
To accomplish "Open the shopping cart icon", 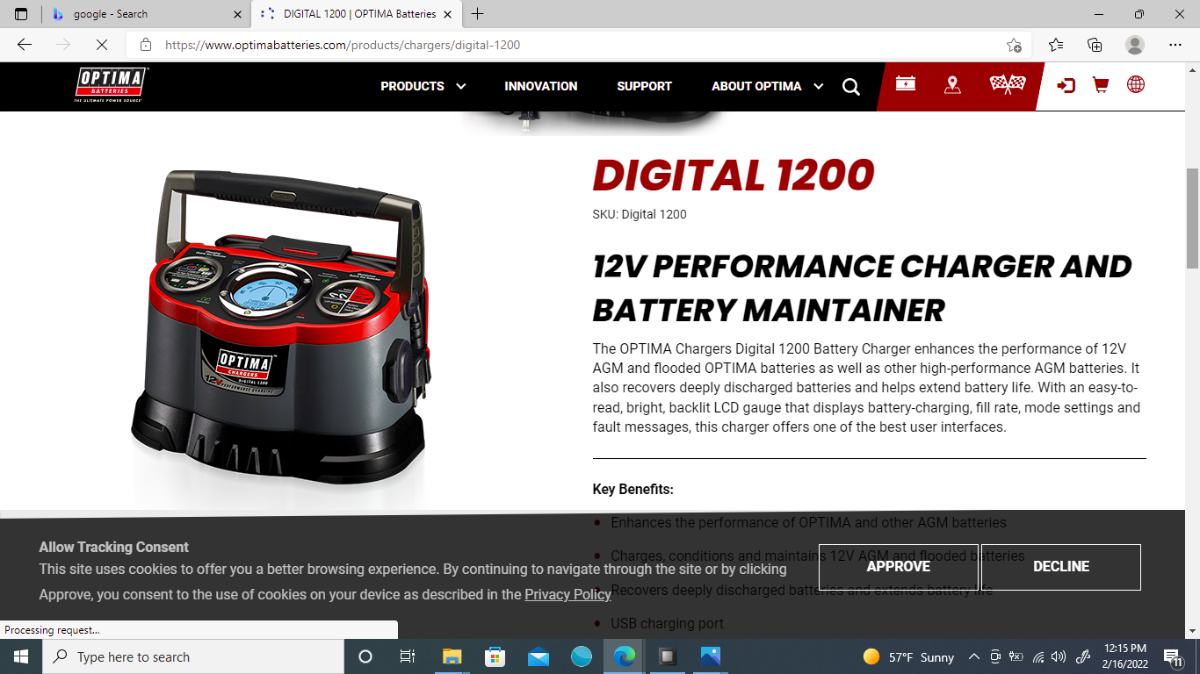I will click(1100, 85).
